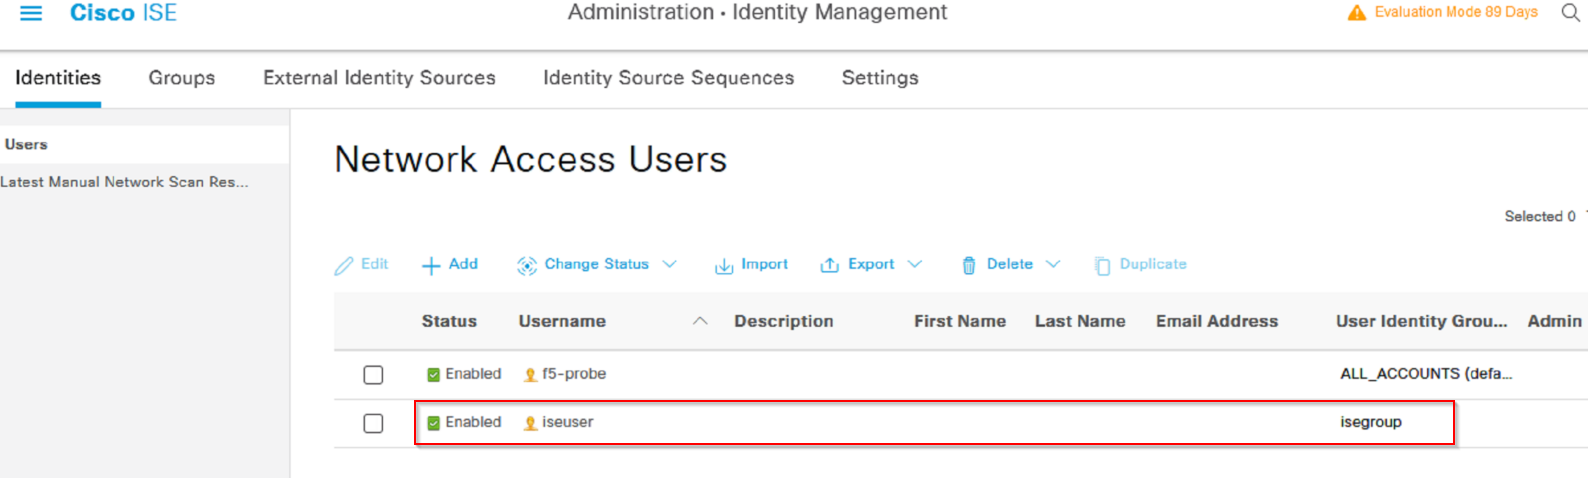Screen dimensions: 1588x478
Task: Open the hamburger navigation menu
Action: [31, 13]
